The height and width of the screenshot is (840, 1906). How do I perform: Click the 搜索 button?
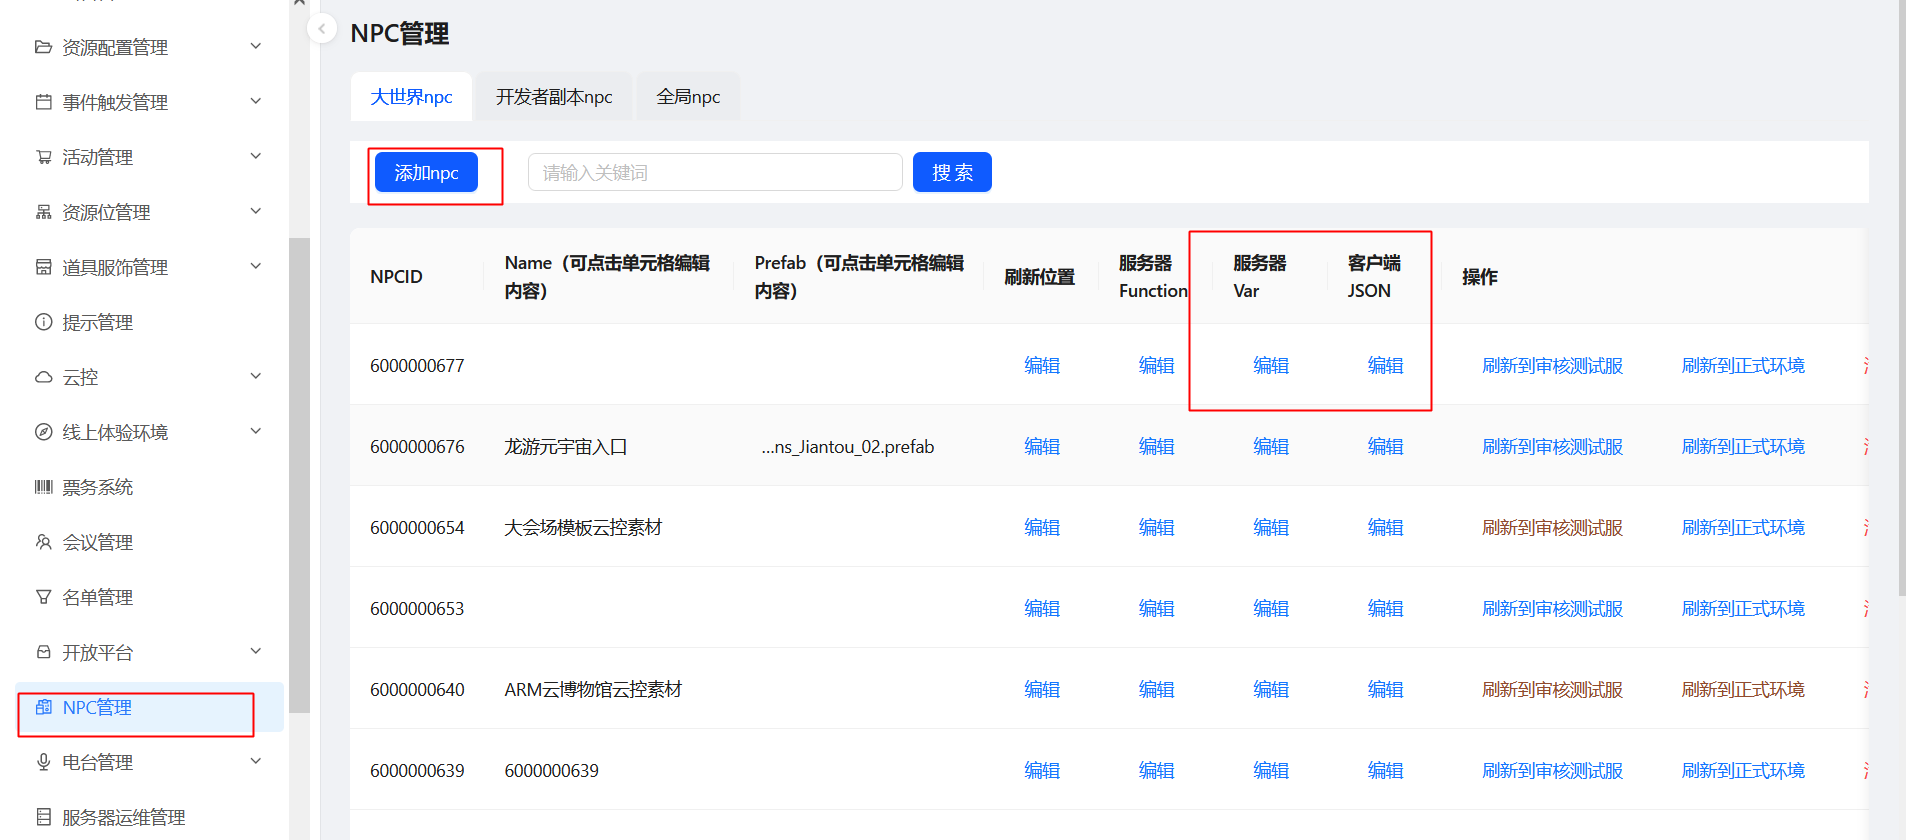(952, 173)
